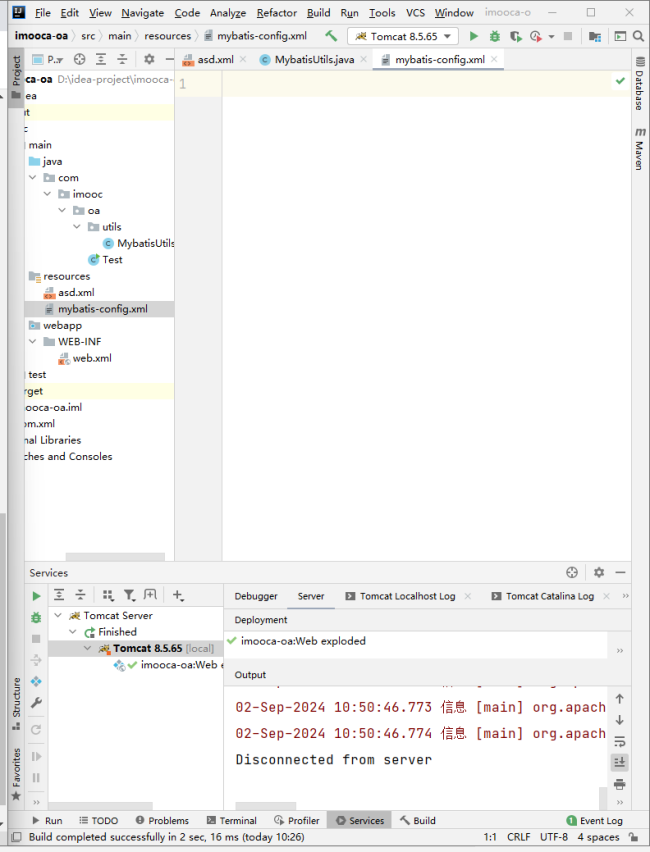The height and width of the screenshot is (852, 650).
Task: Click Debug bug icon in Services panel
Action: click(36, 617)
